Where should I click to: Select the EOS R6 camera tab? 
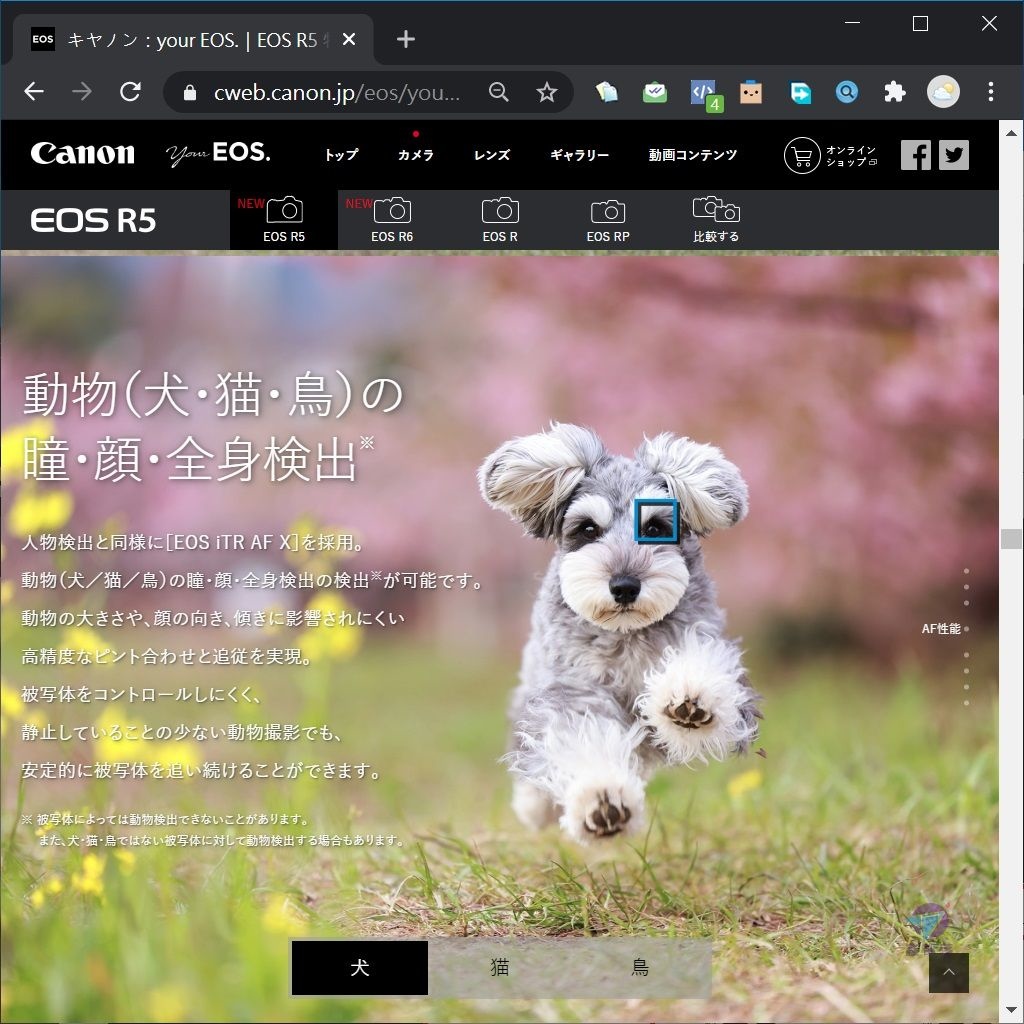tap(392, 220)
